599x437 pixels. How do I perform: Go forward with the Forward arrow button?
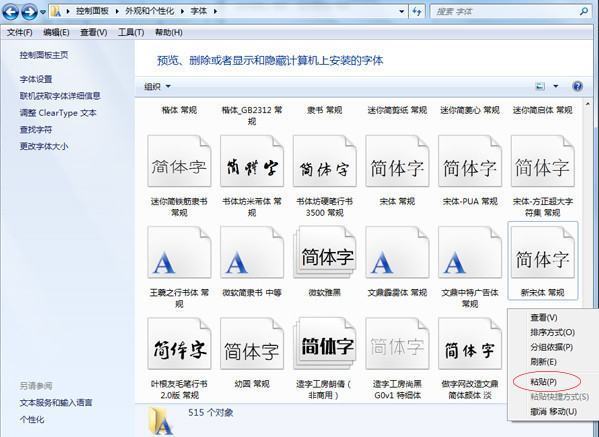[29, 12]
